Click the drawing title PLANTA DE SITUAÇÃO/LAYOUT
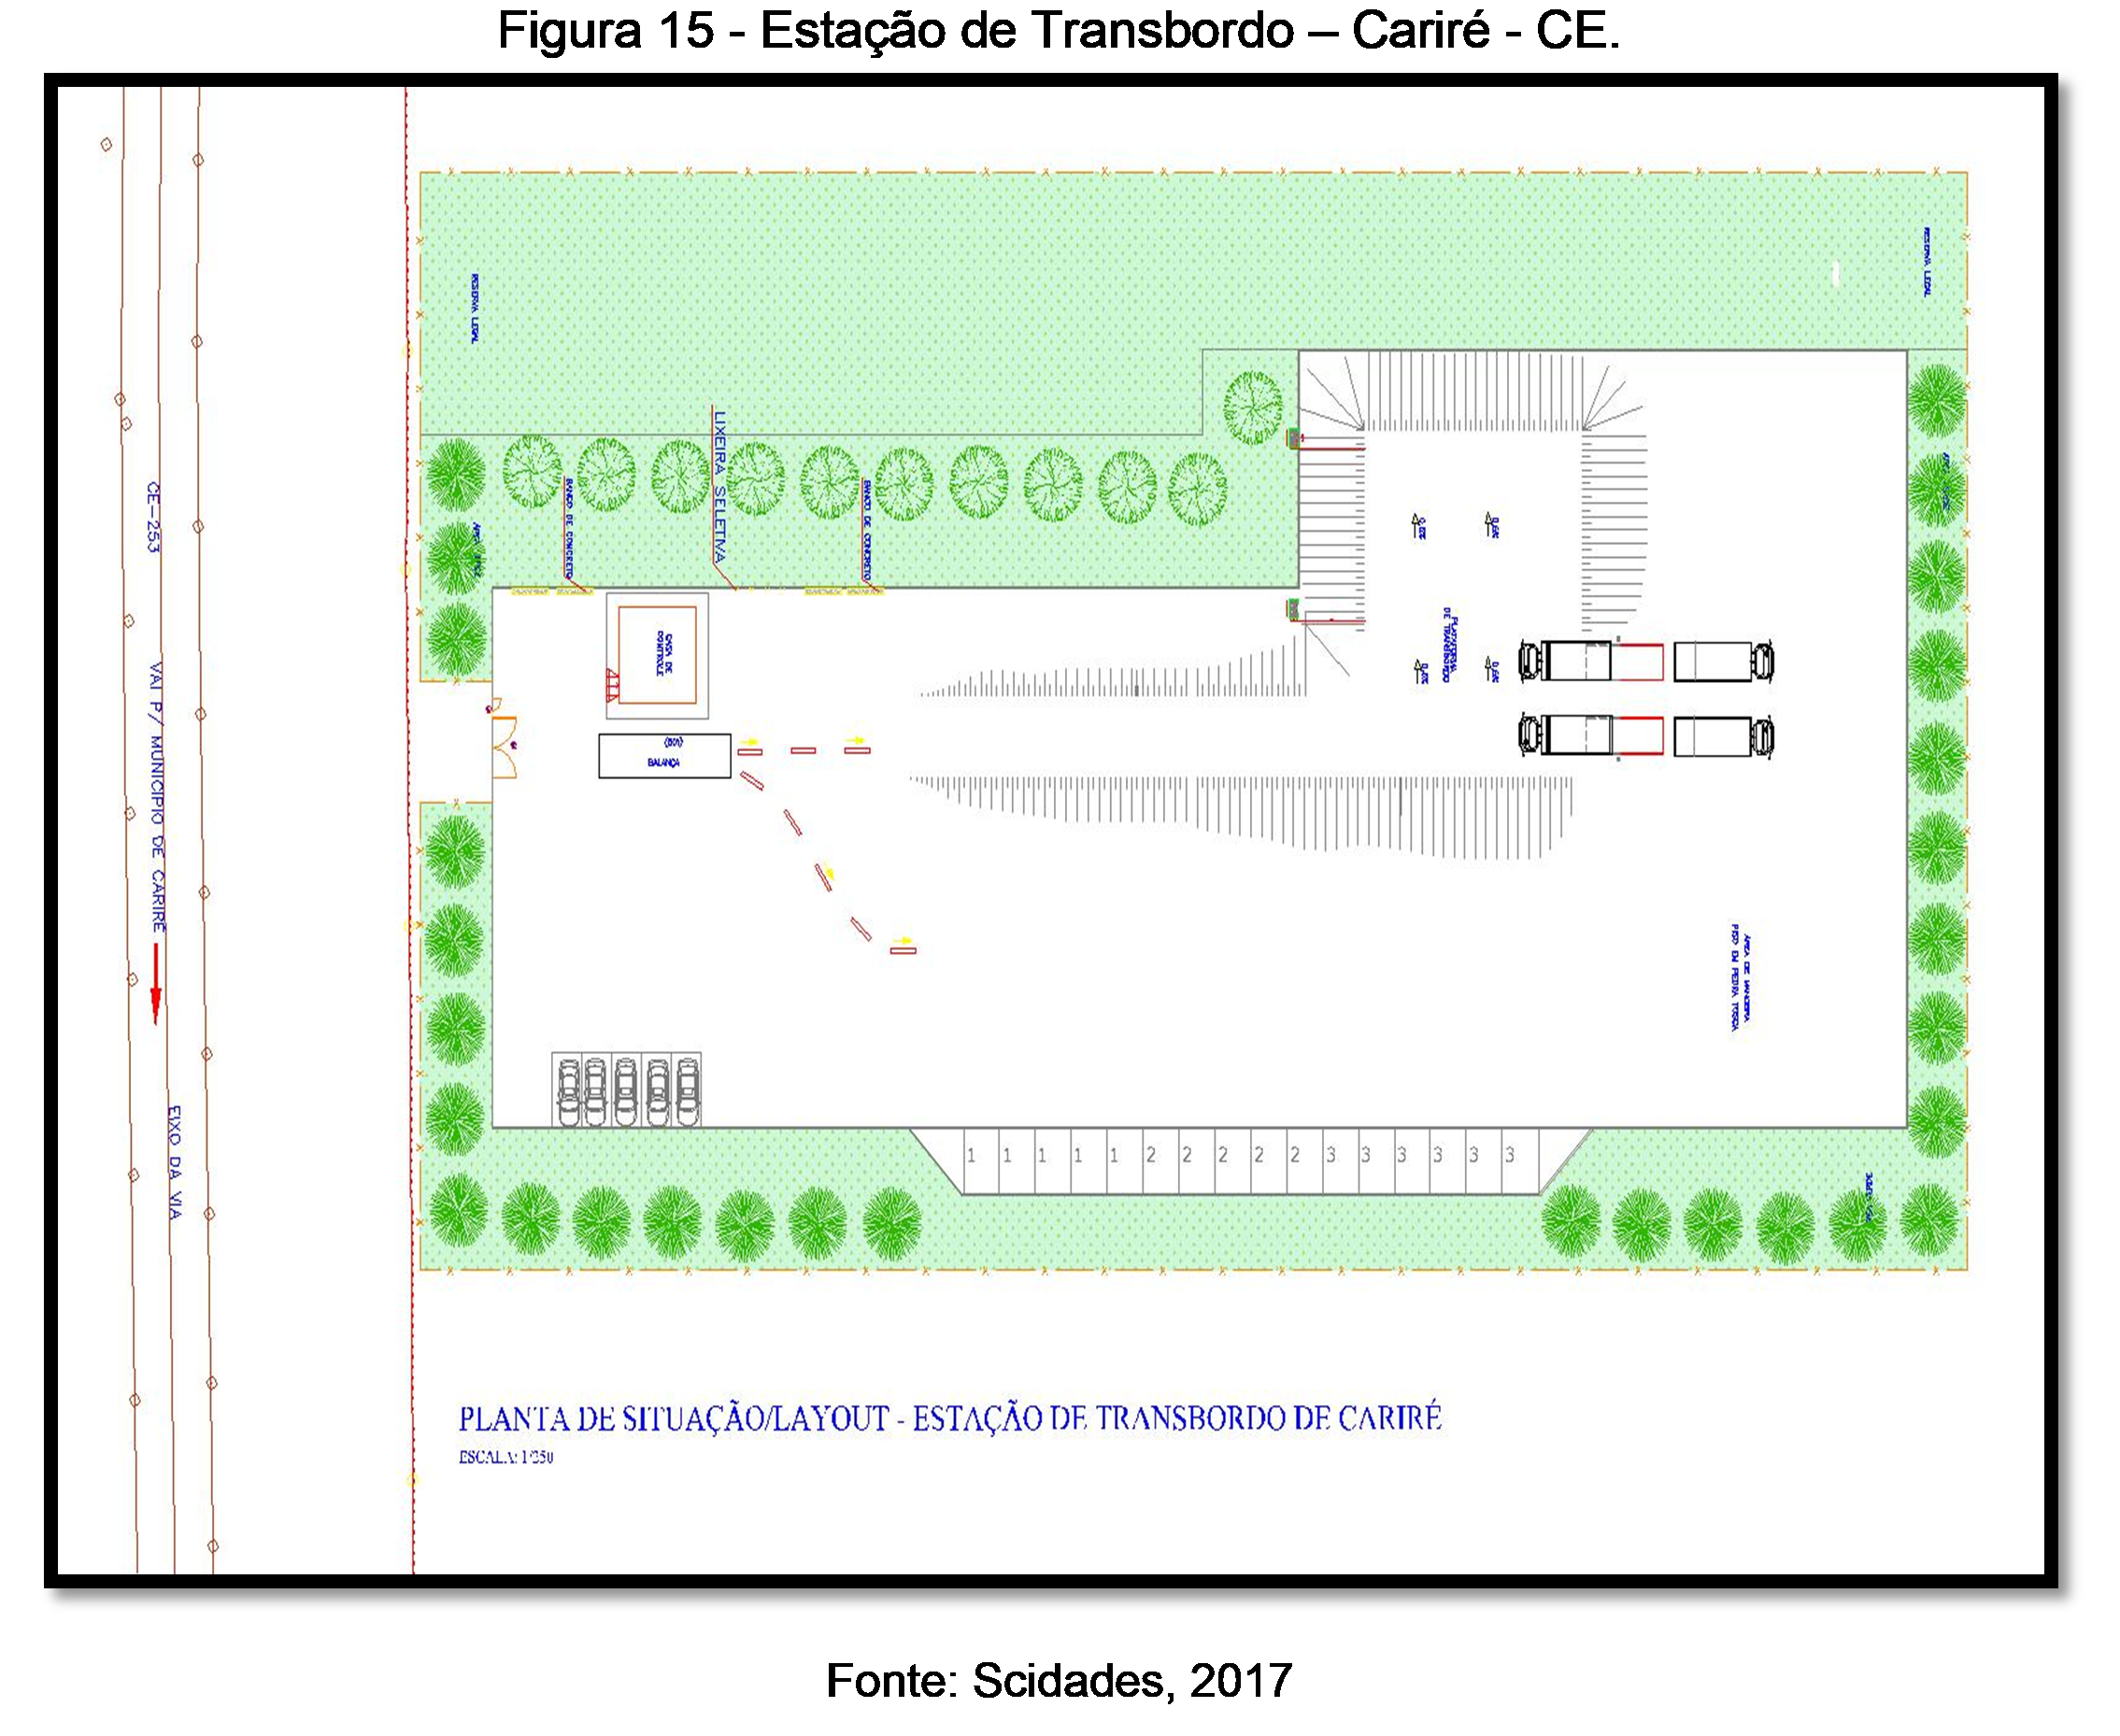Viewport: 2120px width, 1736px height. pyautogui.click(x=949, y=1420)
